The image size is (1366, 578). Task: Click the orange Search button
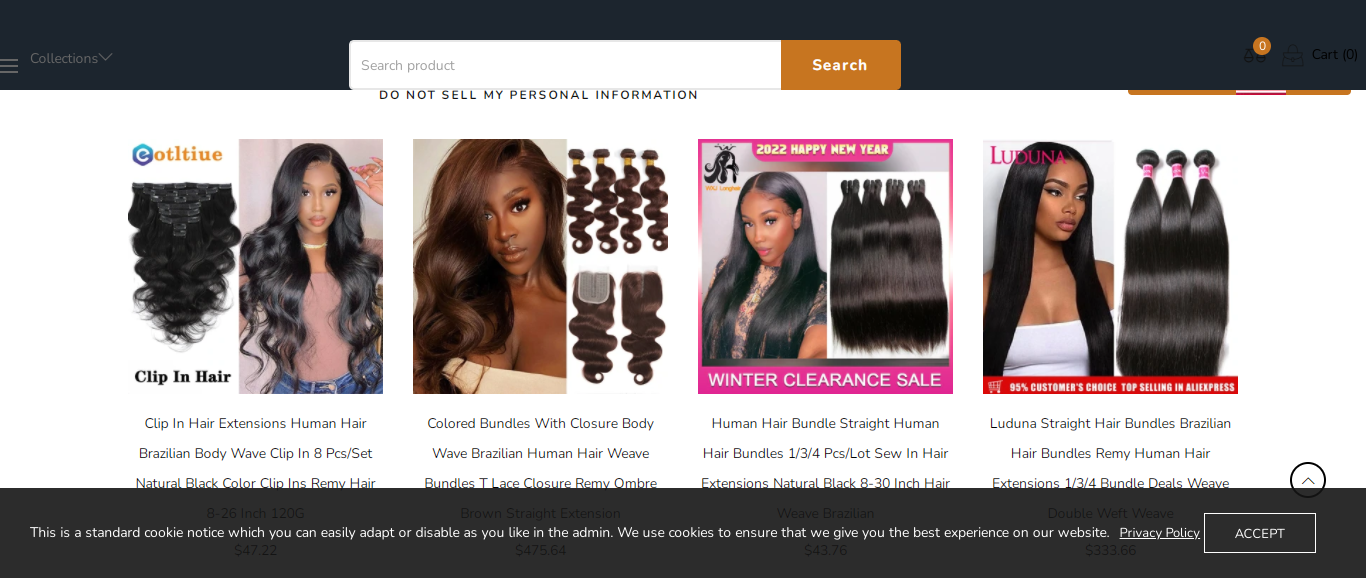click(840, 65)
